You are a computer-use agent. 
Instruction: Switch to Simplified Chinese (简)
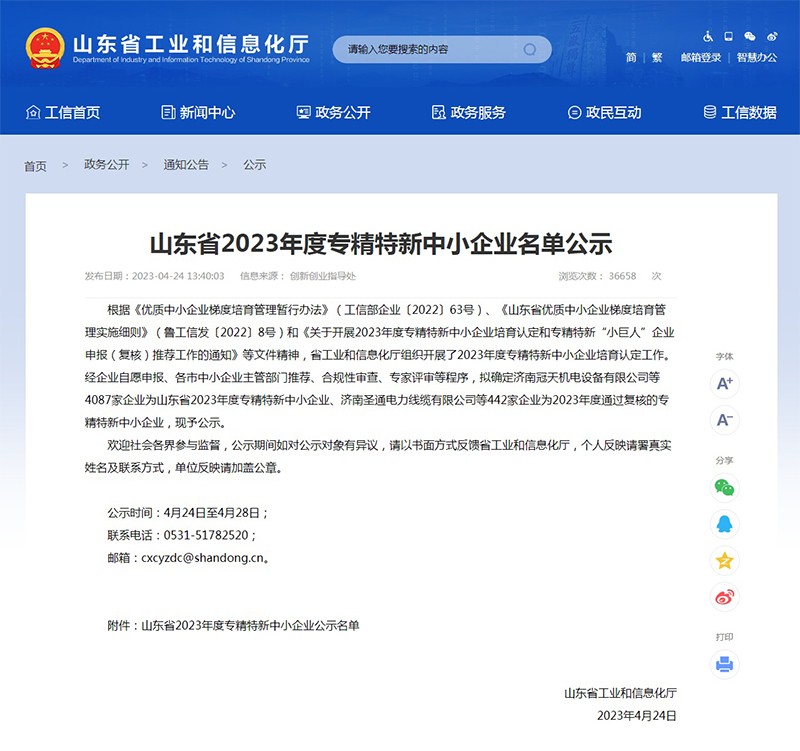click(x=631, y=58)
